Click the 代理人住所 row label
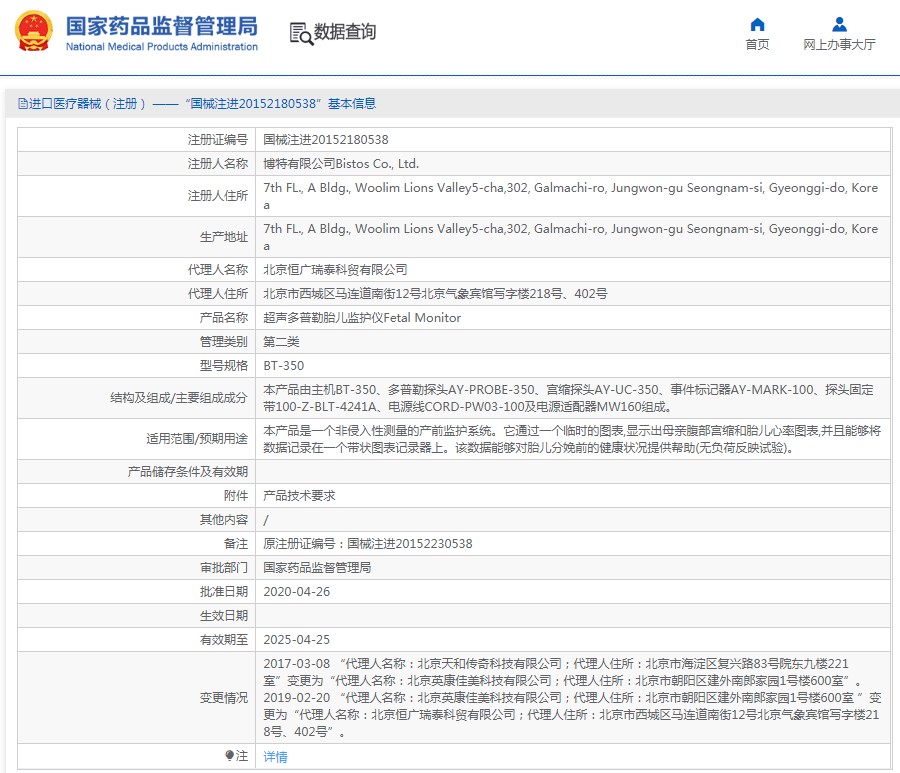The height and width of the screenshot is (773, 900). tap(218, 293)
